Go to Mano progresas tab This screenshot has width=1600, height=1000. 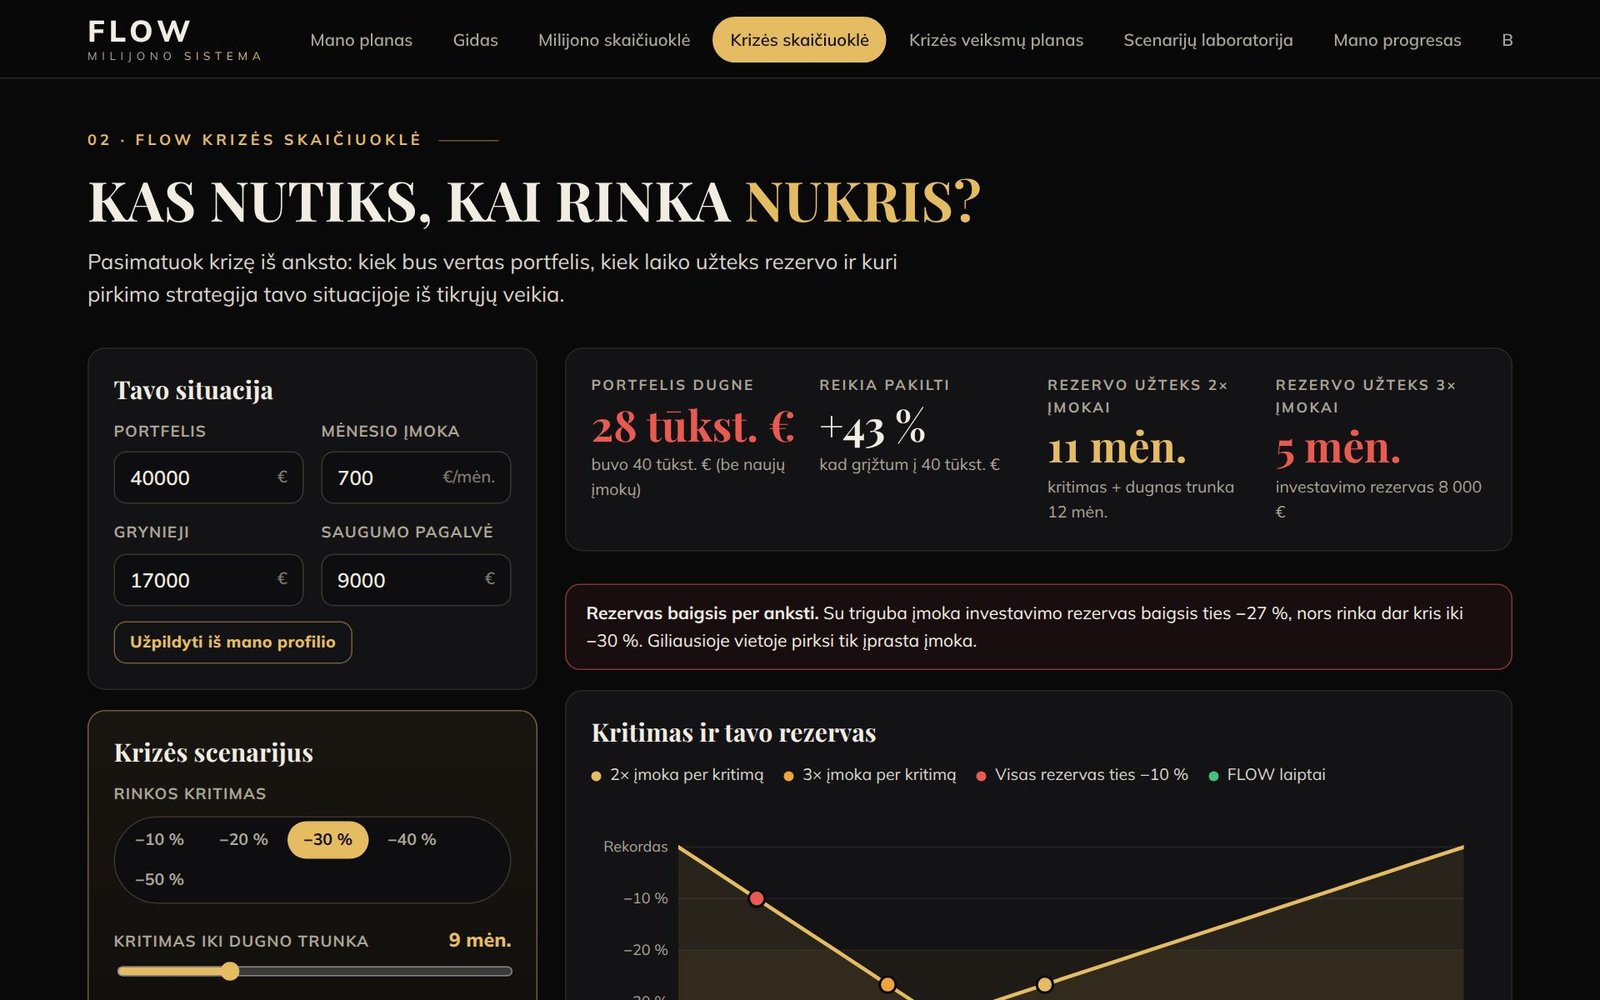point(1397,40)
